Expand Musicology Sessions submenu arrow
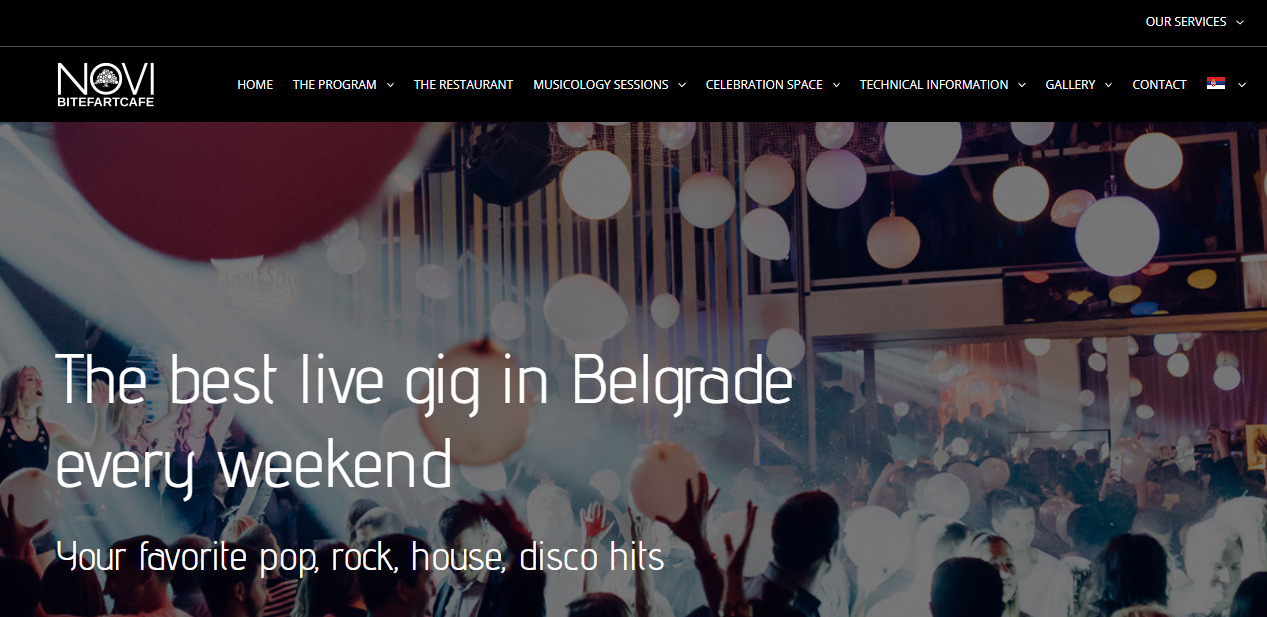This screenshot has height=617, width=1267. coord(682,85)
